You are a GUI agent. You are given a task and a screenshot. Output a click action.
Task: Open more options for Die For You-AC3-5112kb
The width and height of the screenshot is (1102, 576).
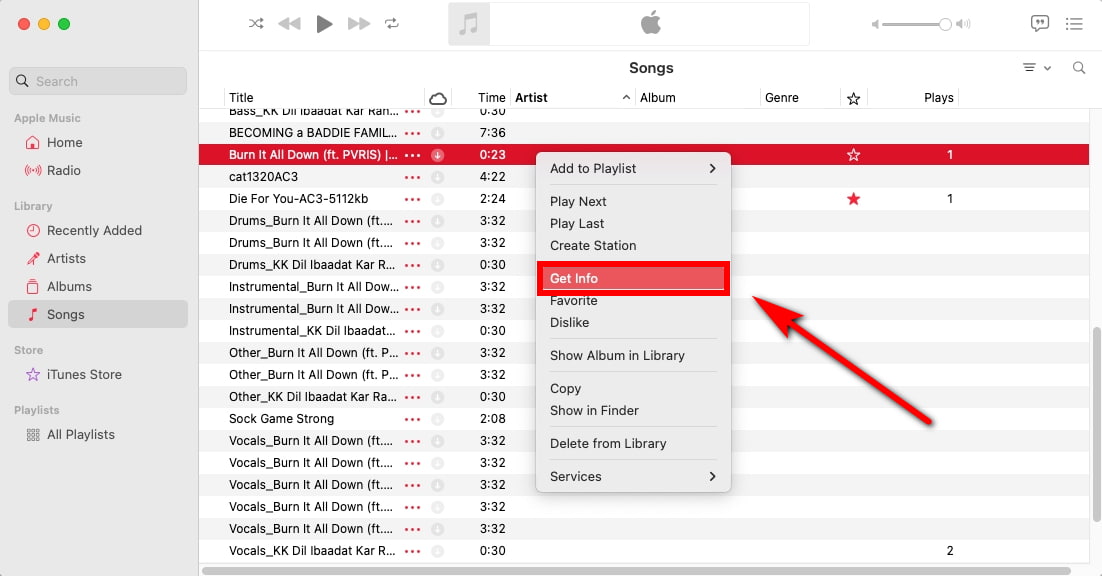412,199
